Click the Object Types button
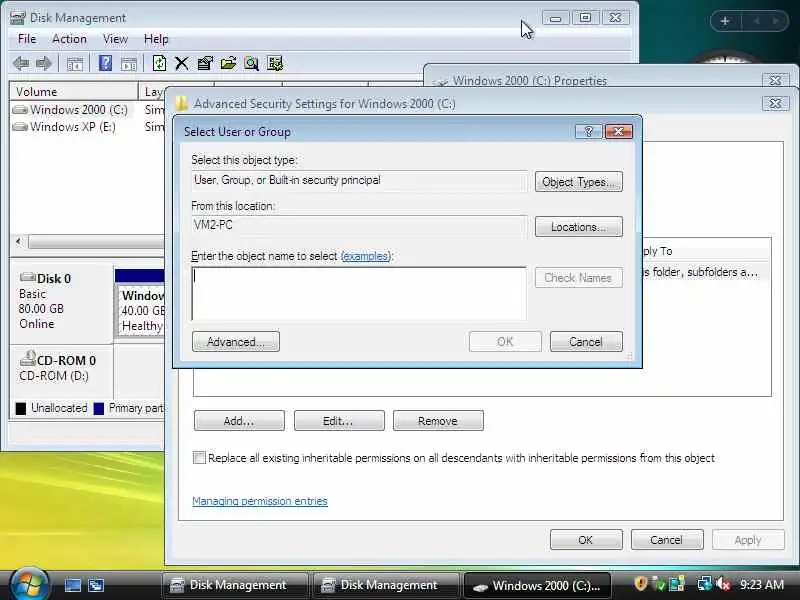 pyautogui.click(x=579, y=182)
